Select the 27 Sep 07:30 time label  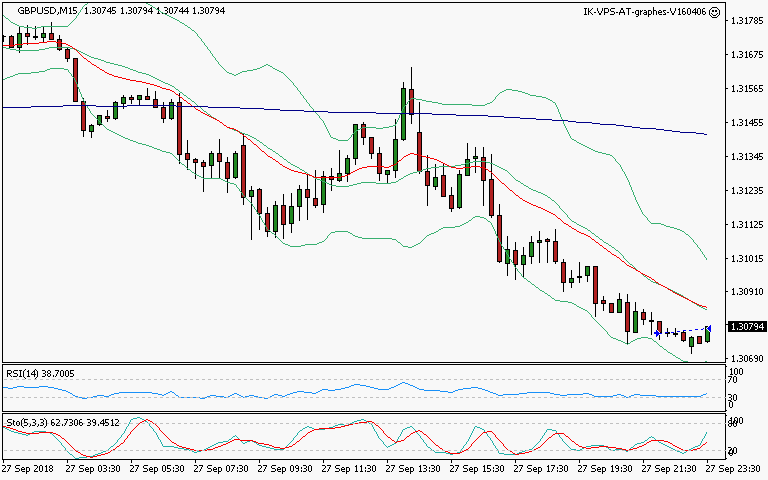point(225,468)
